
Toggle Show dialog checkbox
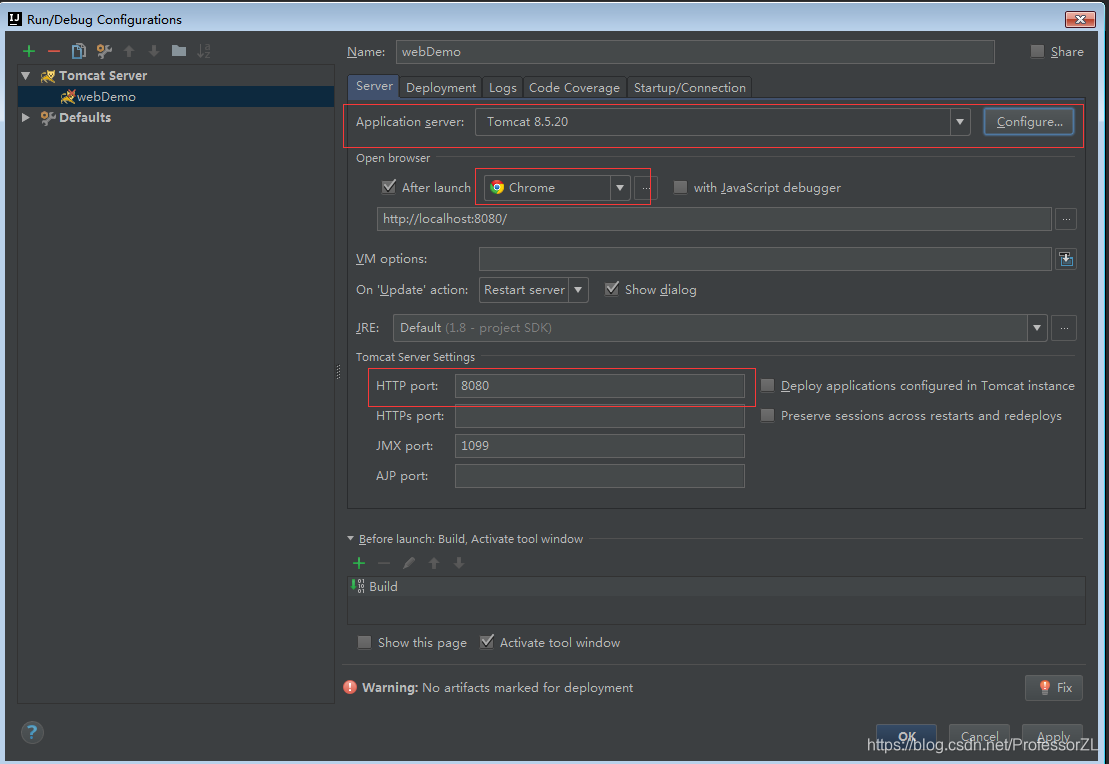(x=612, y=289)
